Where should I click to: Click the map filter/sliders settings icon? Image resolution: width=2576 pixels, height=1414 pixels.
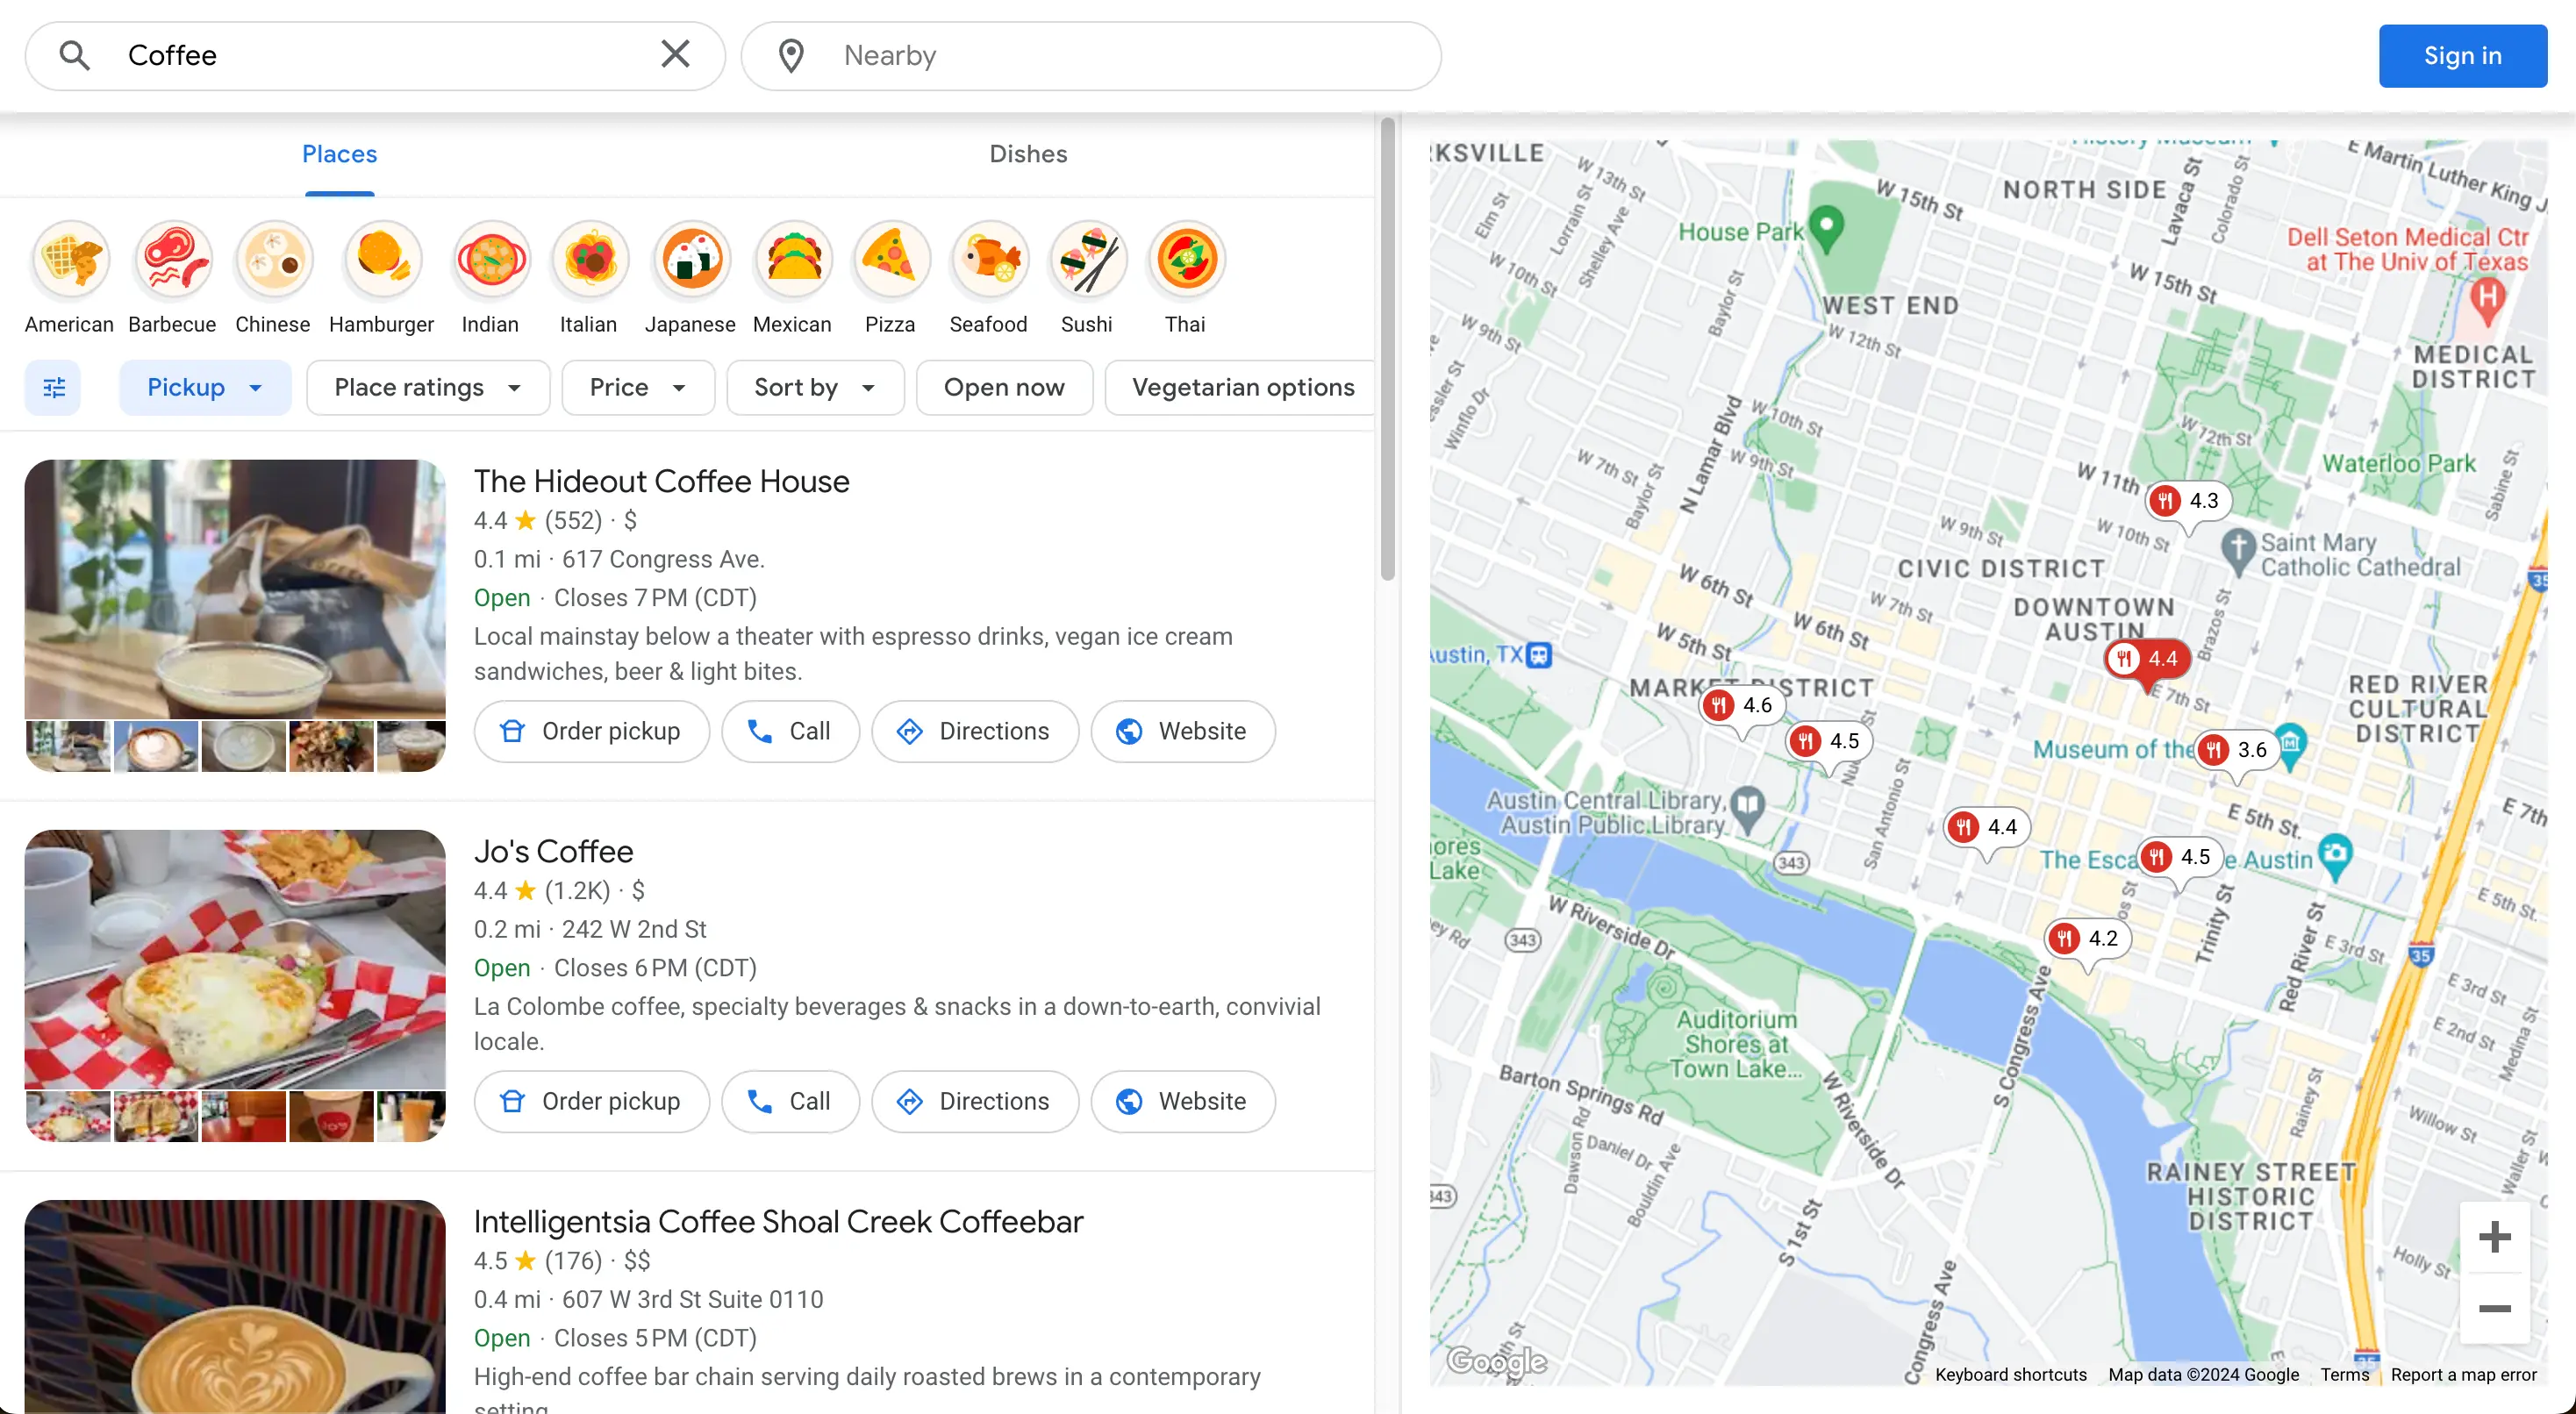tap(54, 387)
